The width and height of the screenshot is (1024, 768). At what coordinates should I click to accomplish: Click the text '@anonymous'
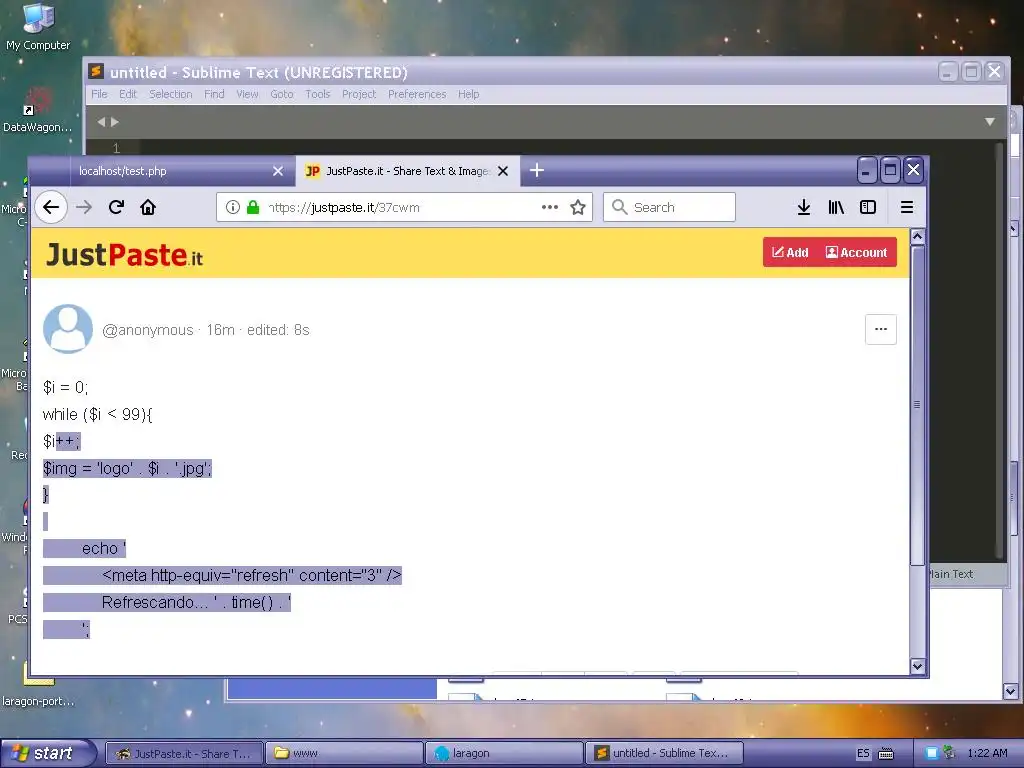148,330
